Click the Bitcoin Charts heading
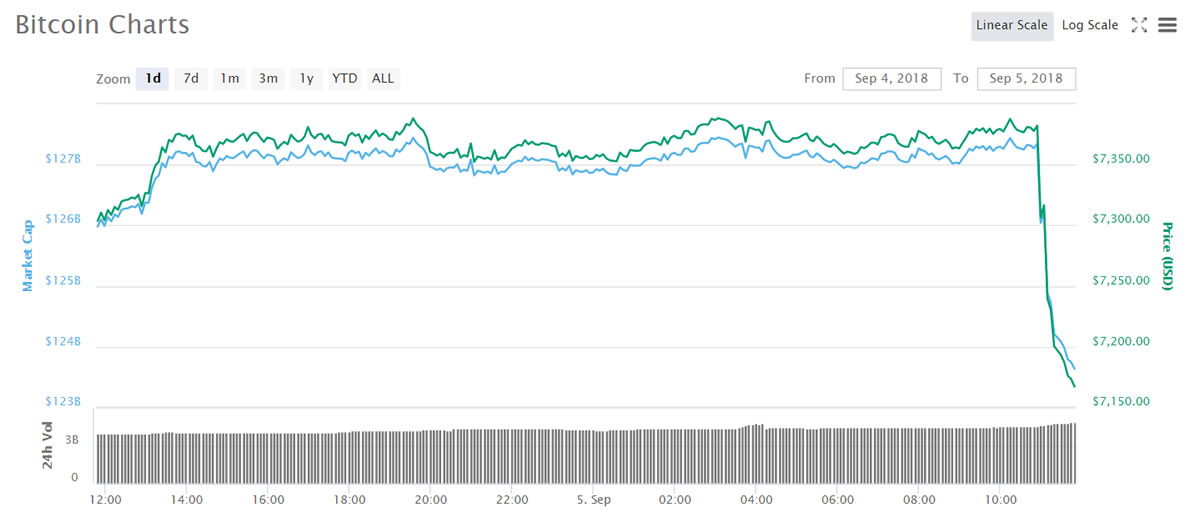 click(102, 26)
